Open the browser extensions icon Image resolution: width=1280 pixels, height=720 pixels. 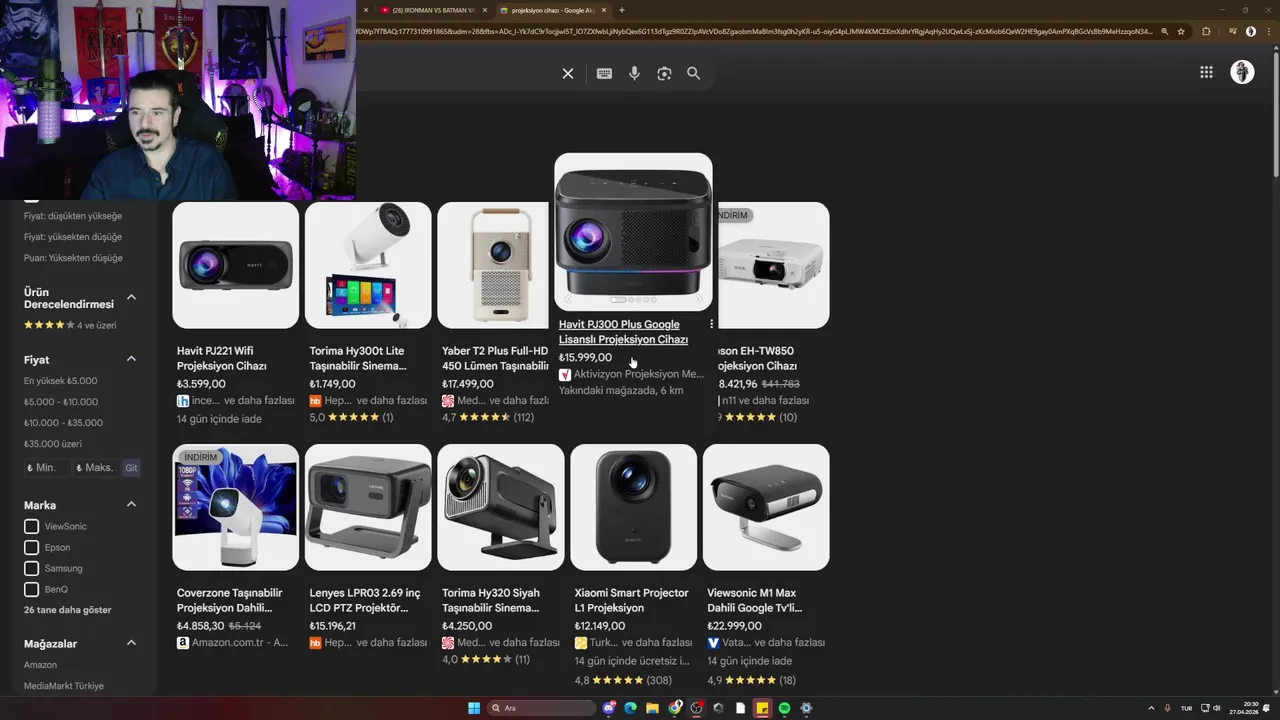tap(1206, 31)
